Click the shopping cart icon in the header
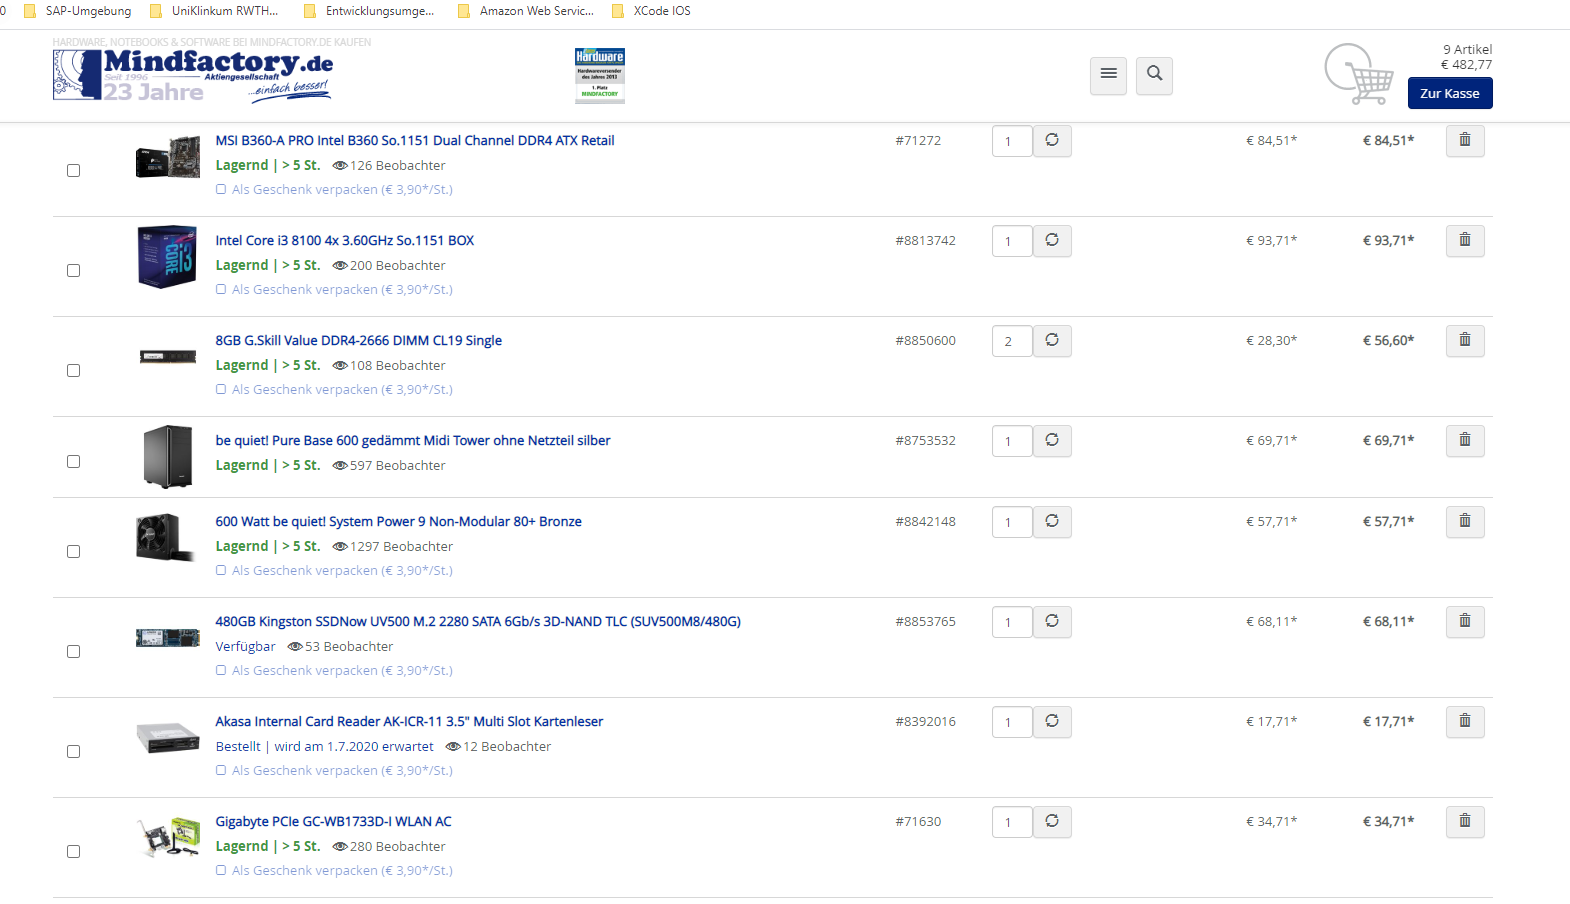The width and height of the screenshot is (1570, 904). [x=1360, y=74]
